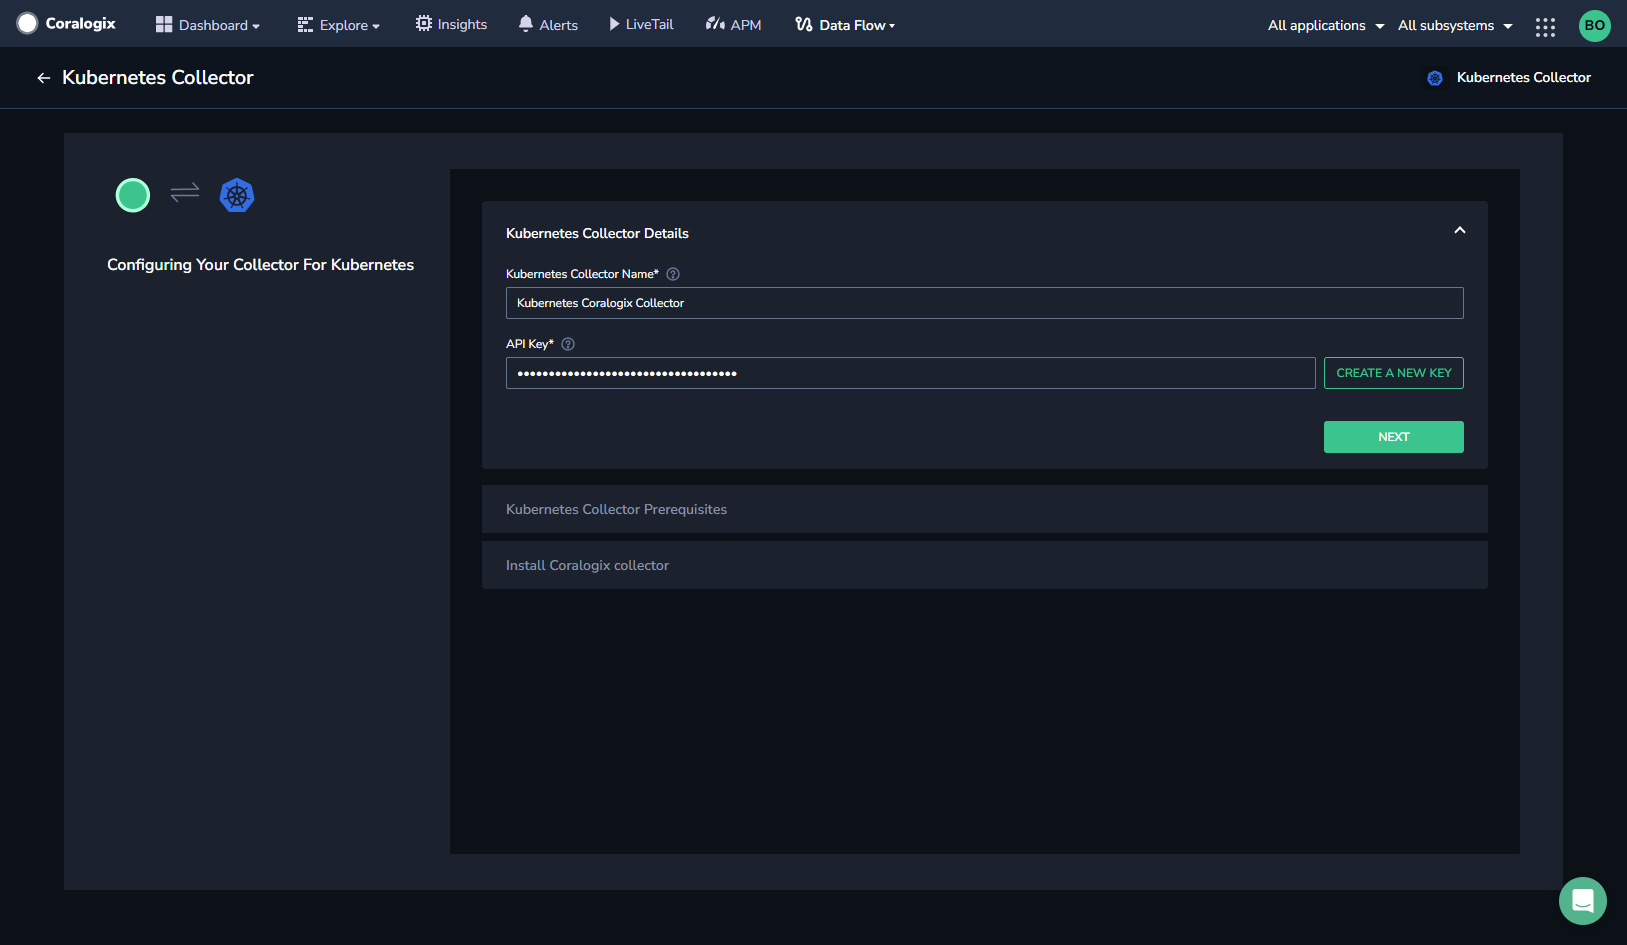Click the Data Flow icon

pyautogui.click(x=803, y=24)
